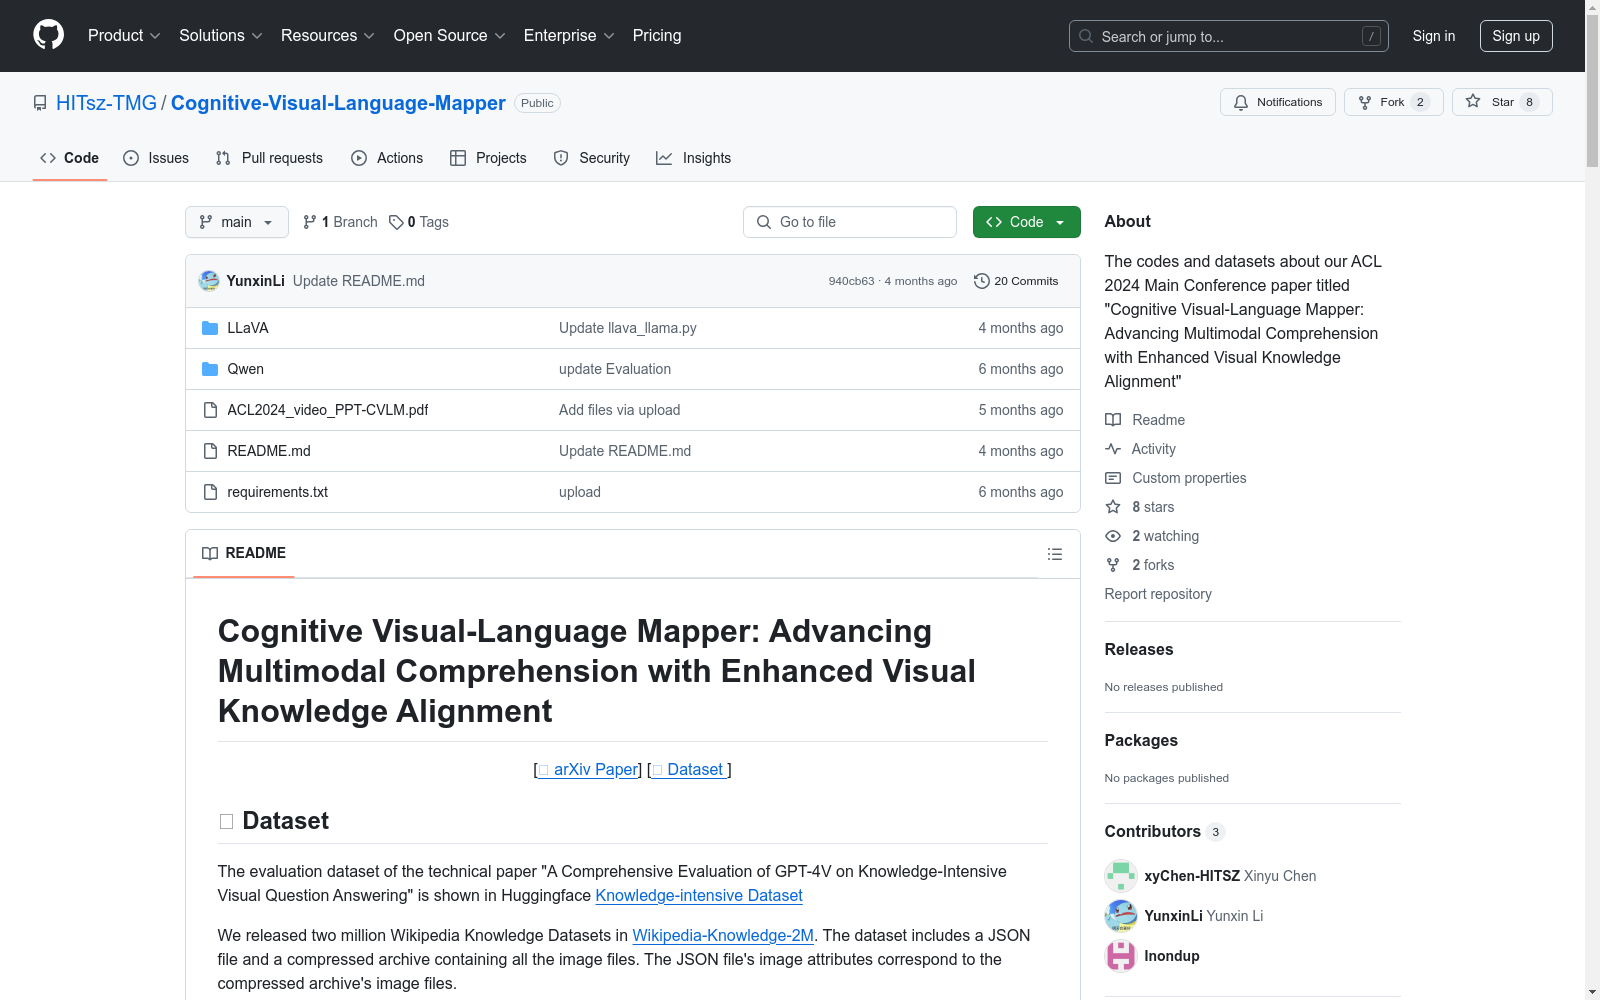This screenshot has height=1000, width=1600.
Task: Open the Dataset link in README
Action: pyautogui.click(x=689, y=769)
